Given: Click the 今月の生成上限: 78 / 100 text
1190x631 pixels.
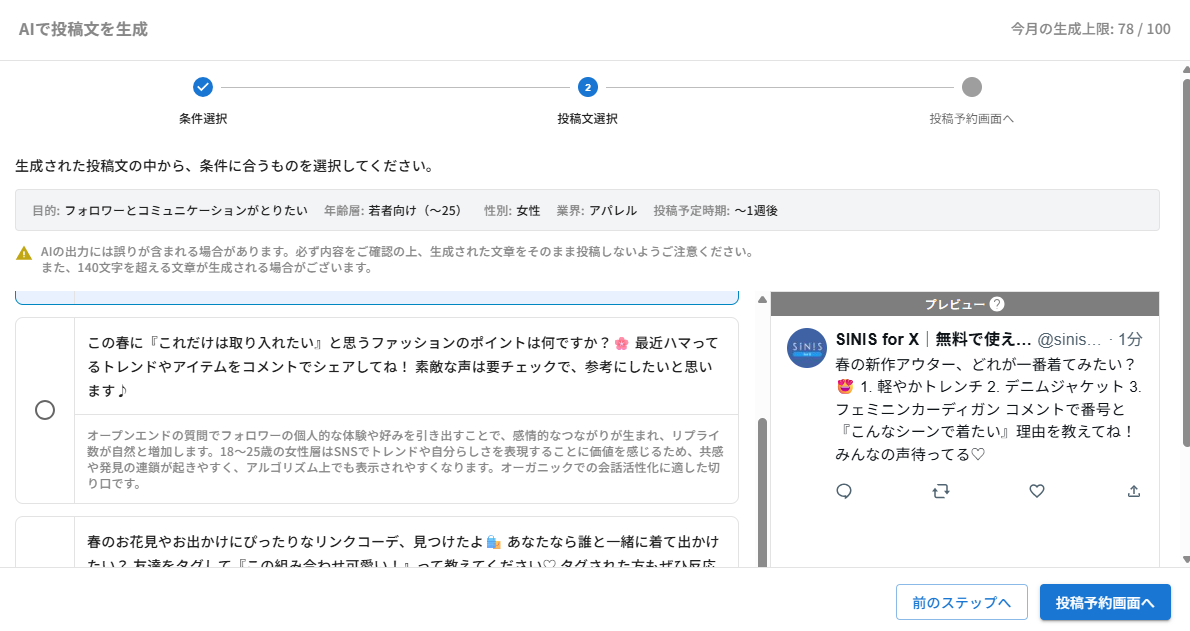Looking at the screenshot, I should pyautogui.click(x=1091, y=29).
